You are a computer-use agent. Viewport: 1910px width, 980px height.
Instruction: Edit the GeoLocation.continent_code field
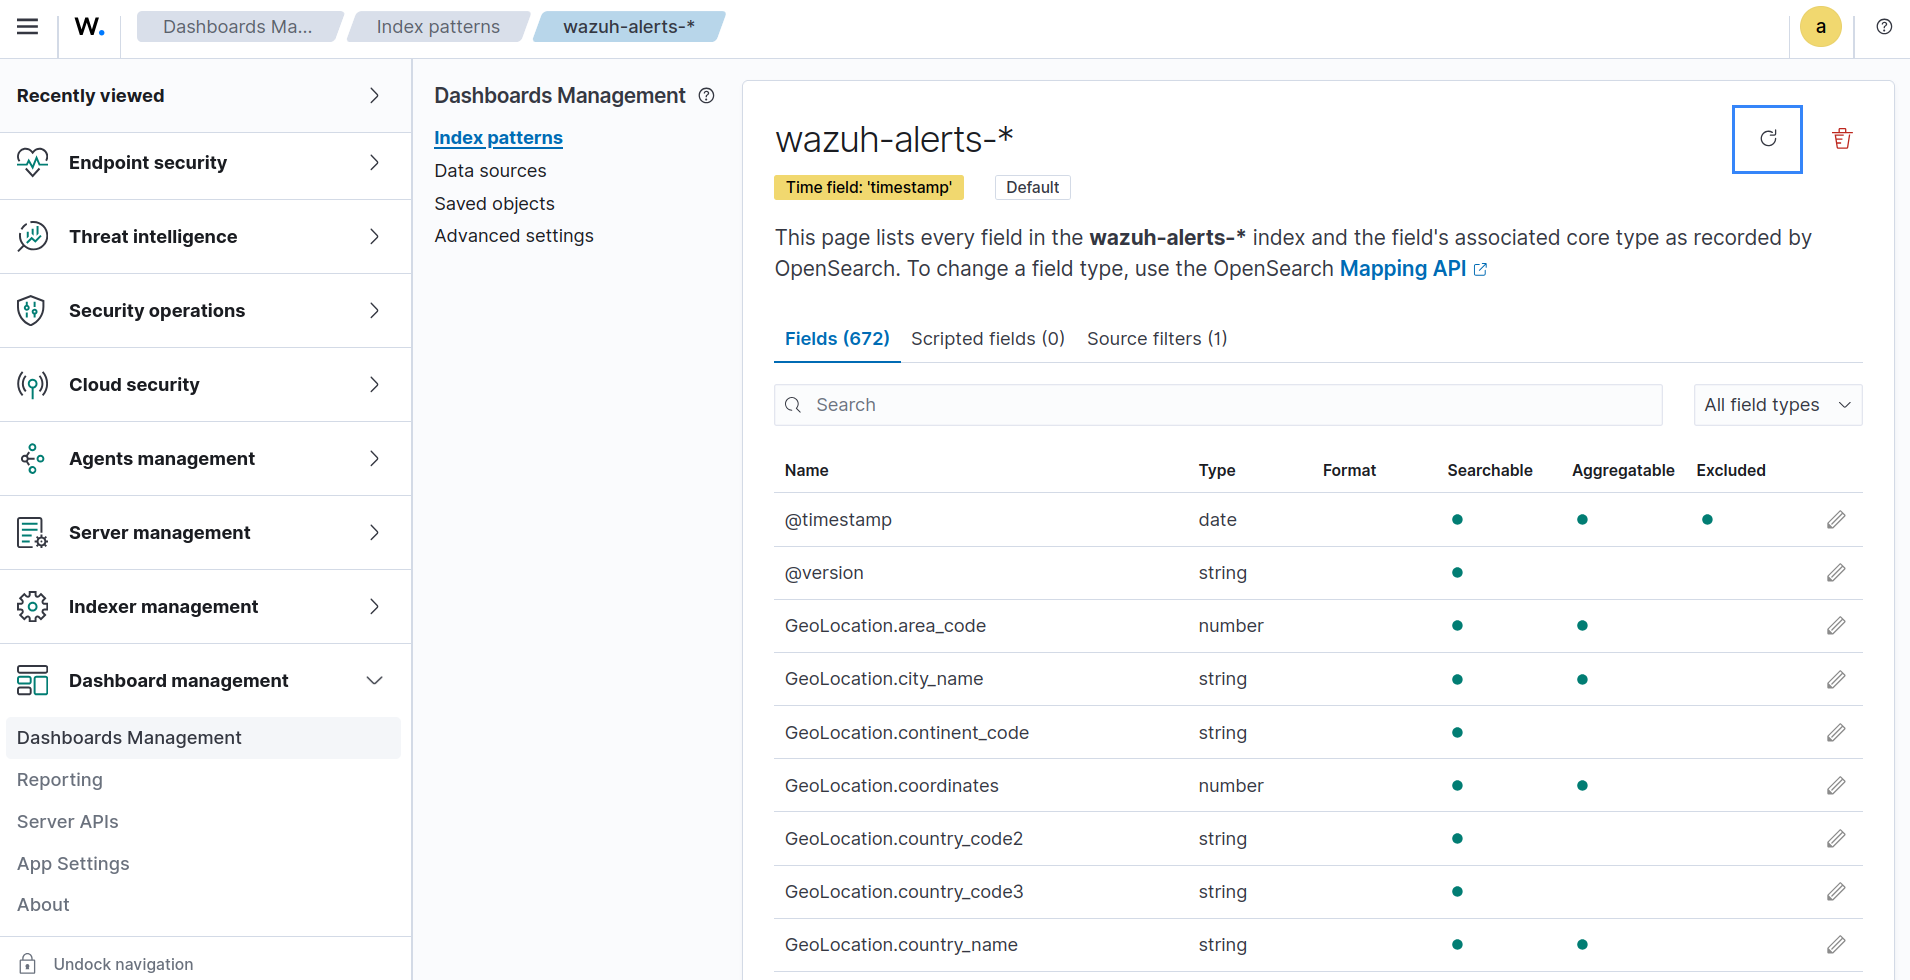(x=1836, y=733)
